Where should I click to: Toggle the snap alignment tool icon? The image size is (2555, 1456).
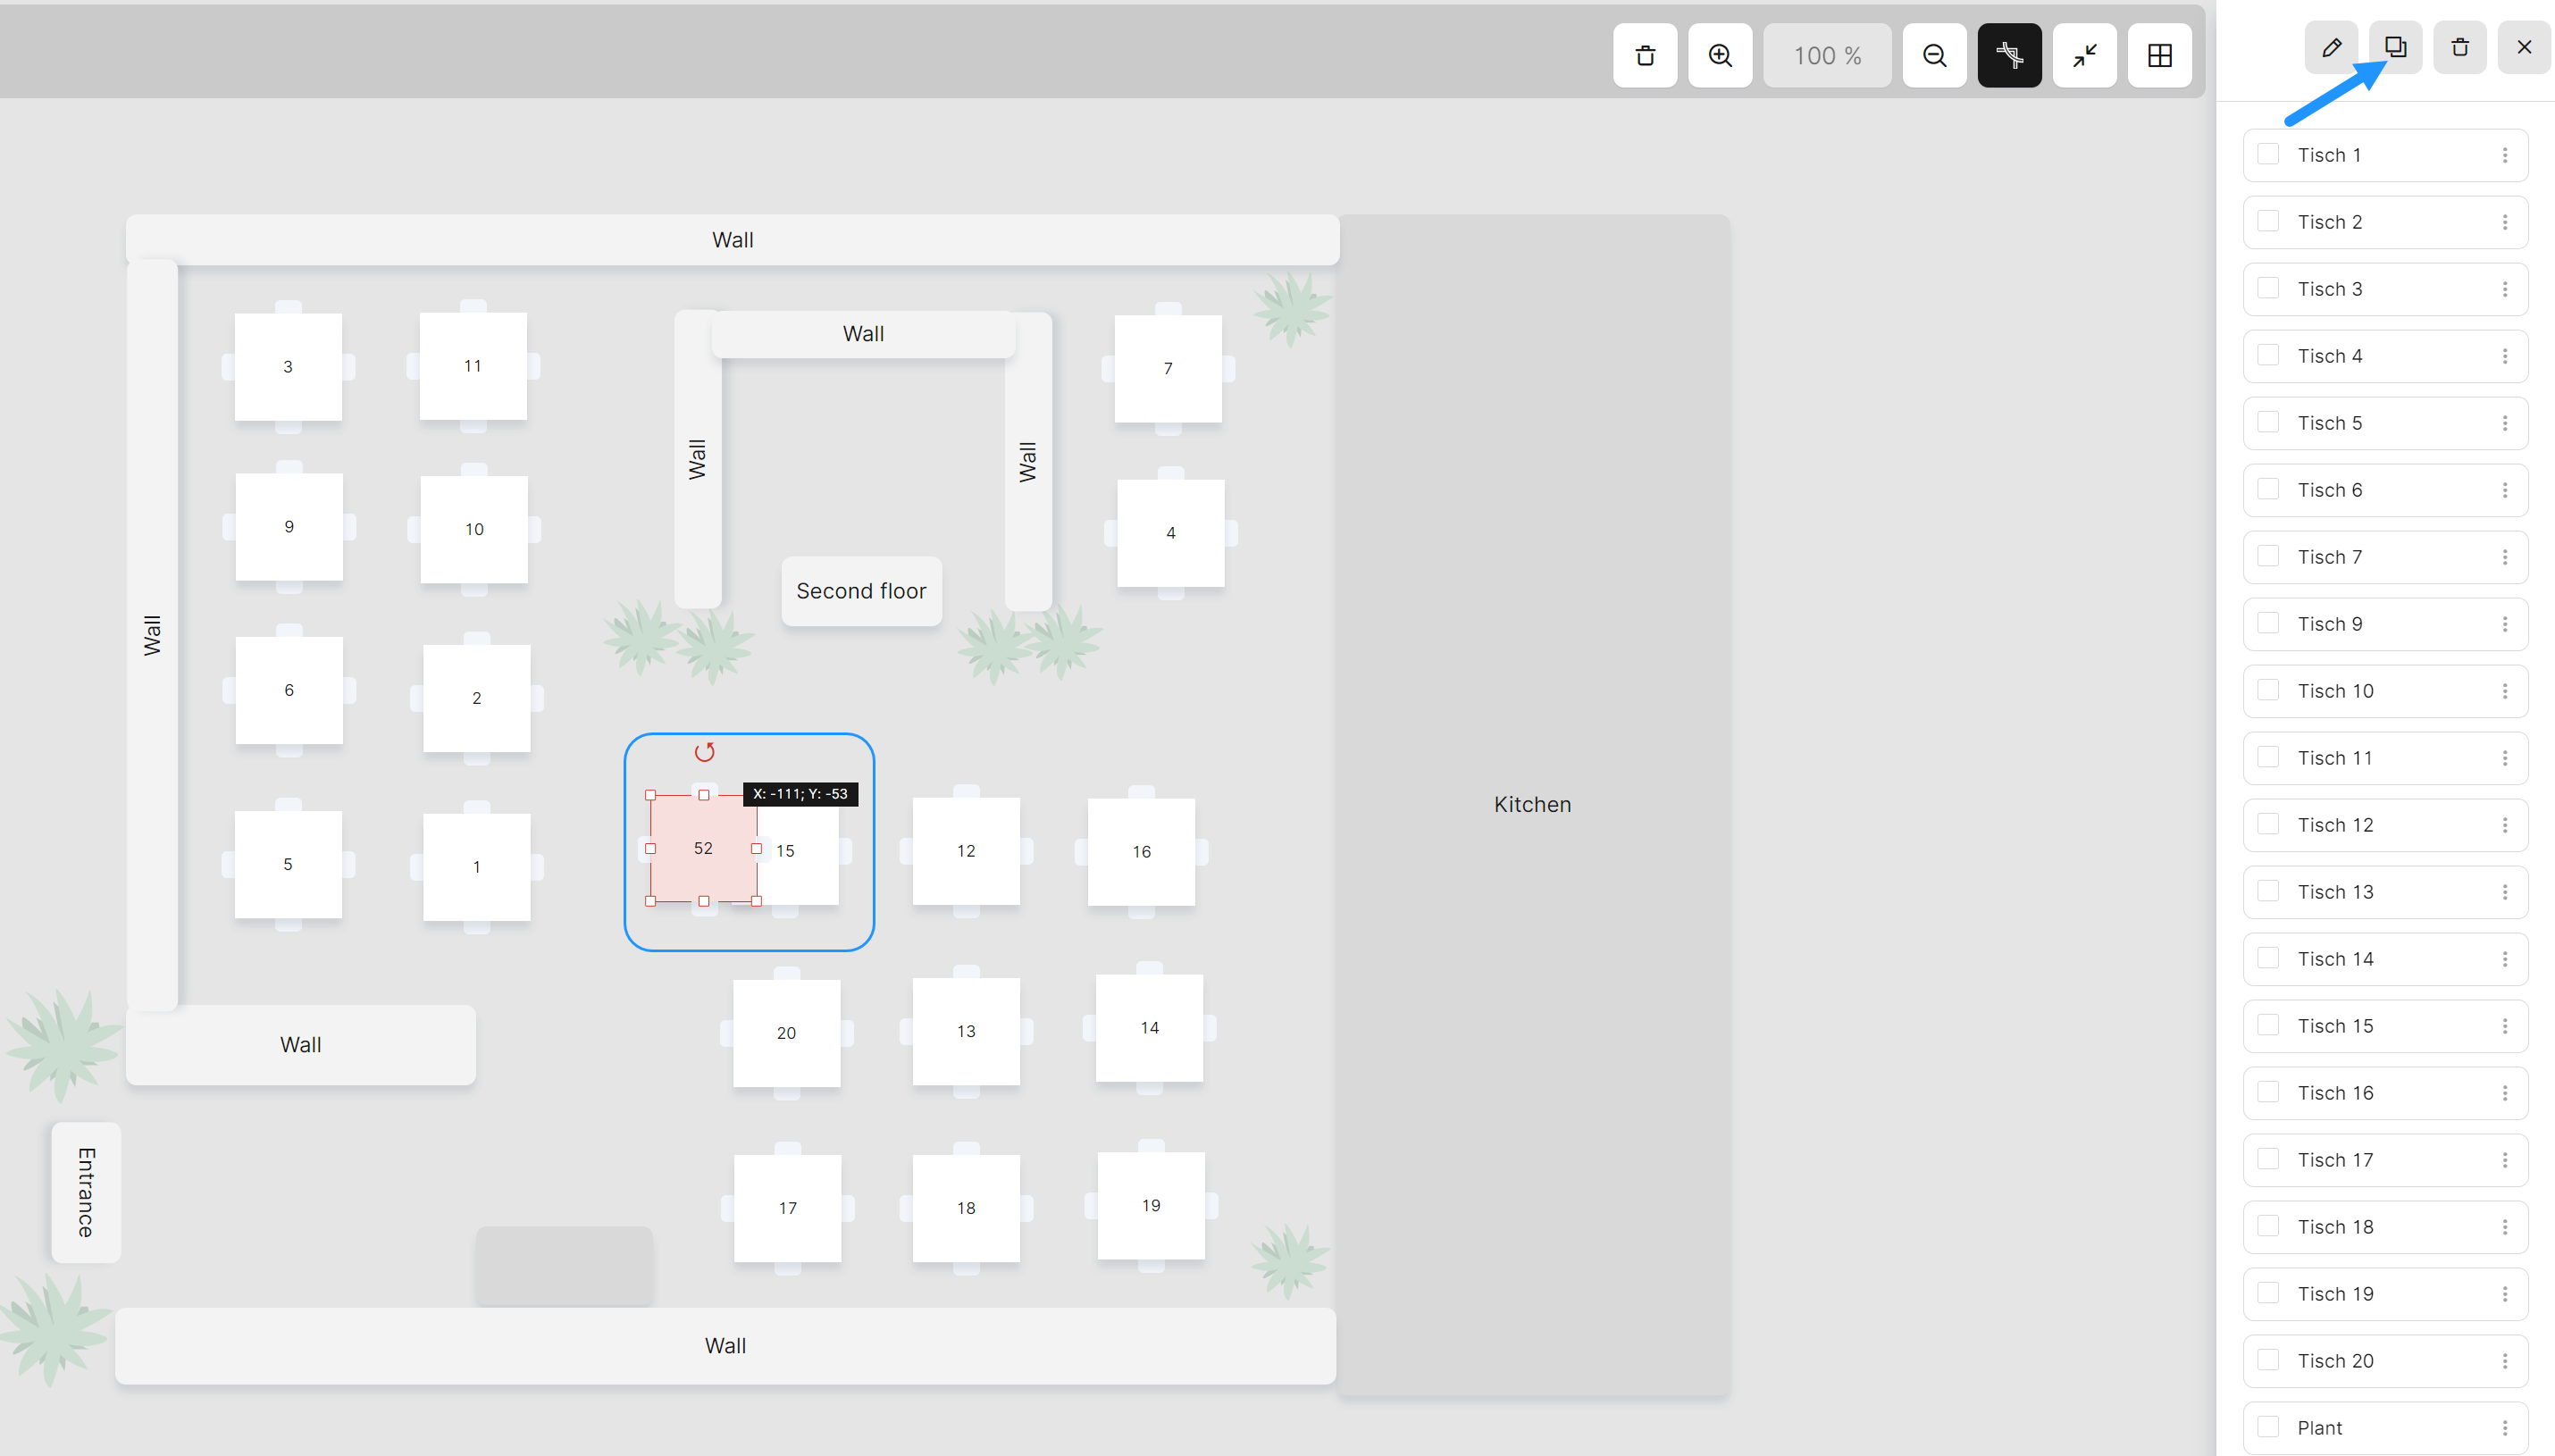point(2009,56)
